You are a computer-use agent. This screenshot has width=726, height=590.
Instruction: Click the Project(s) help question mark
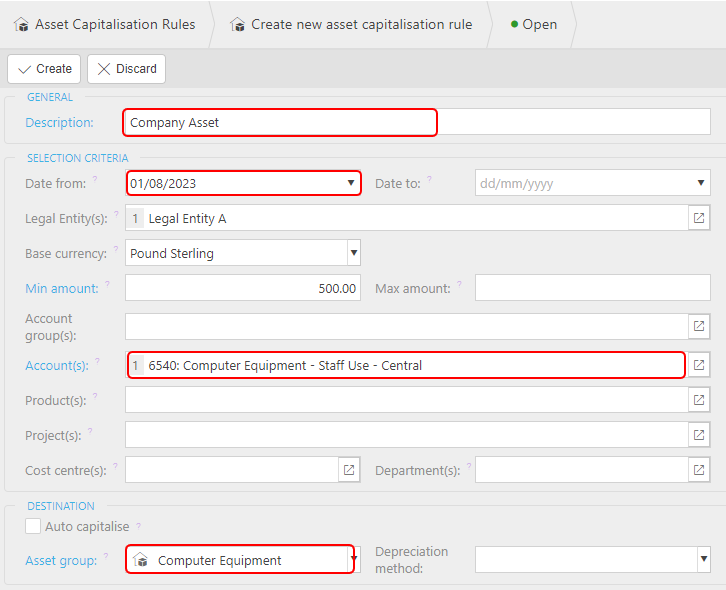[x=90, y=431]
